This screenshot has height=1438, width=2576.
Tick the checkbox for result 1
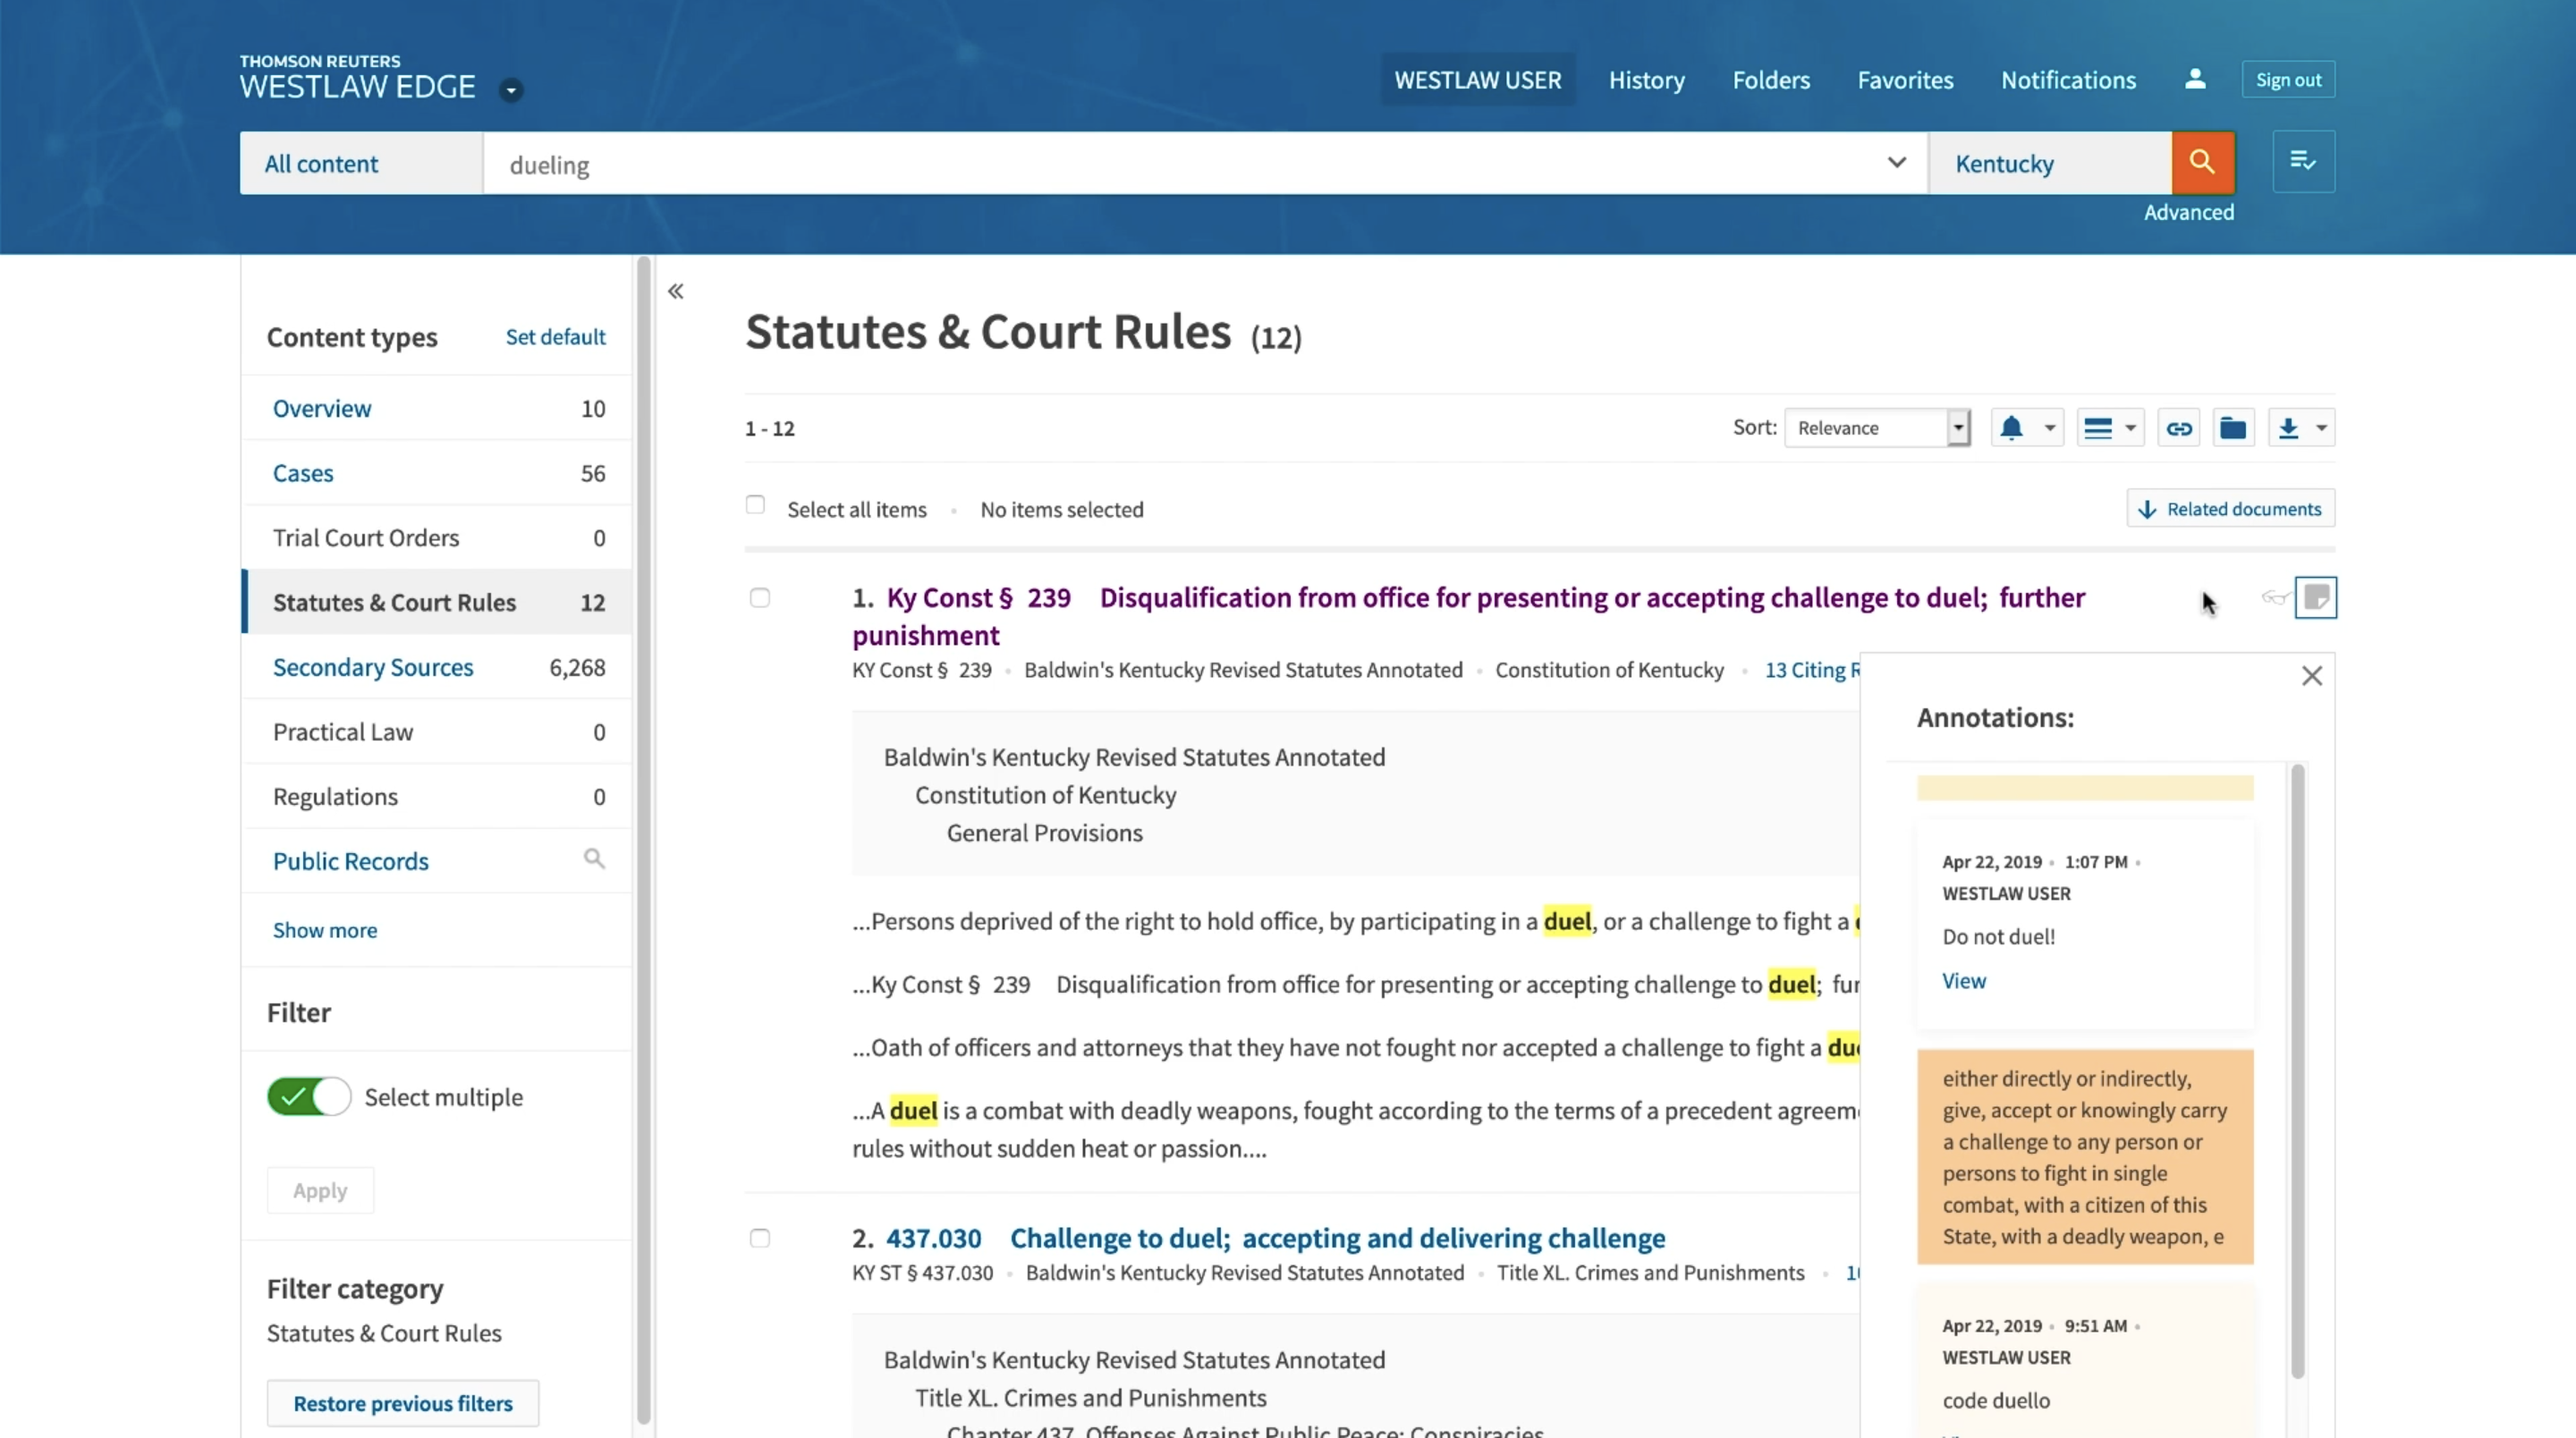coord(760,598)
